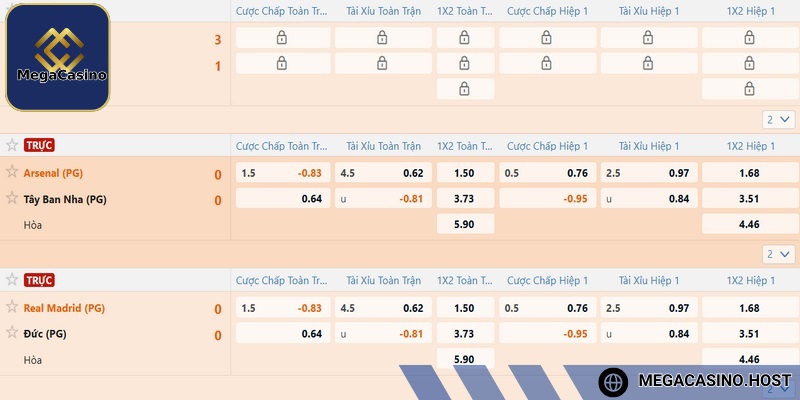
Task: Click Tài Xỉu Toàn Trận header of Arsenal match
Action: click(384, 146)
